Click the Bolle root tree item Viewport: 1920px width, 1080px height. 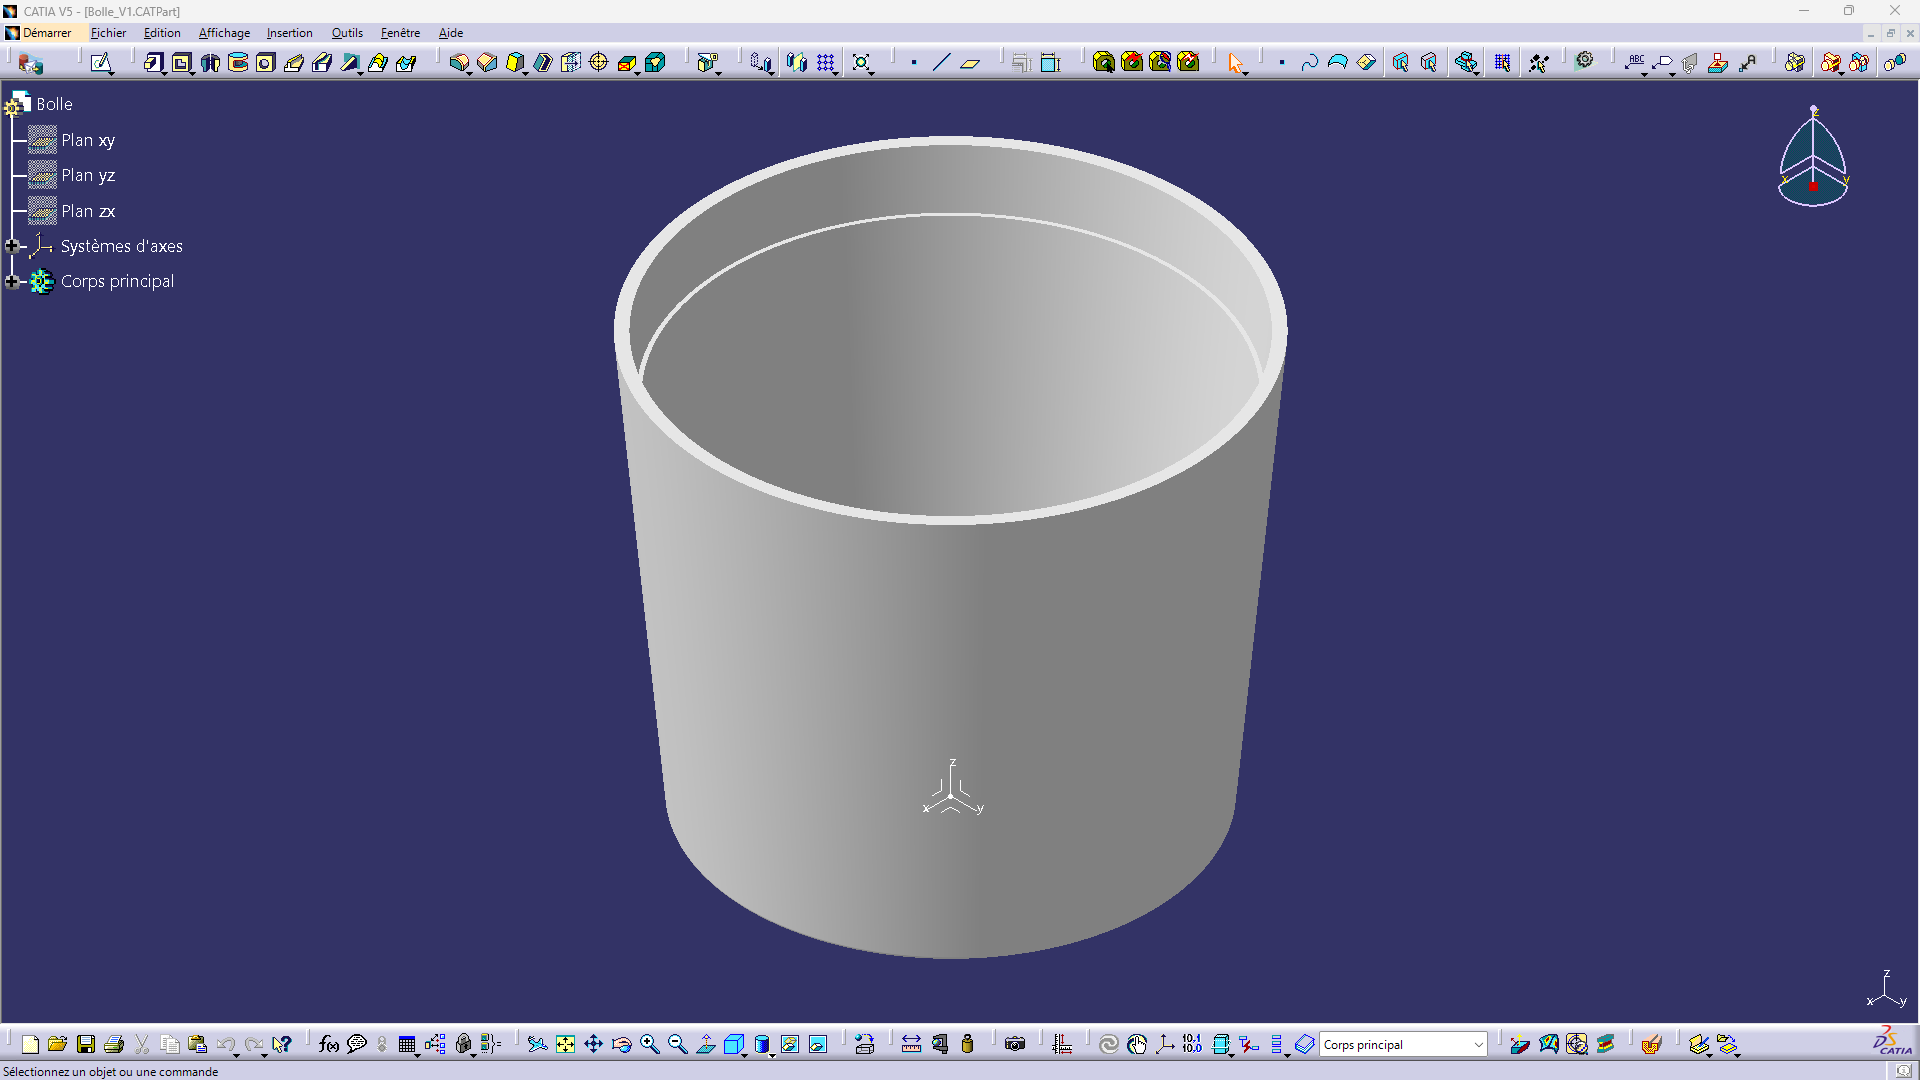(54, 104)
